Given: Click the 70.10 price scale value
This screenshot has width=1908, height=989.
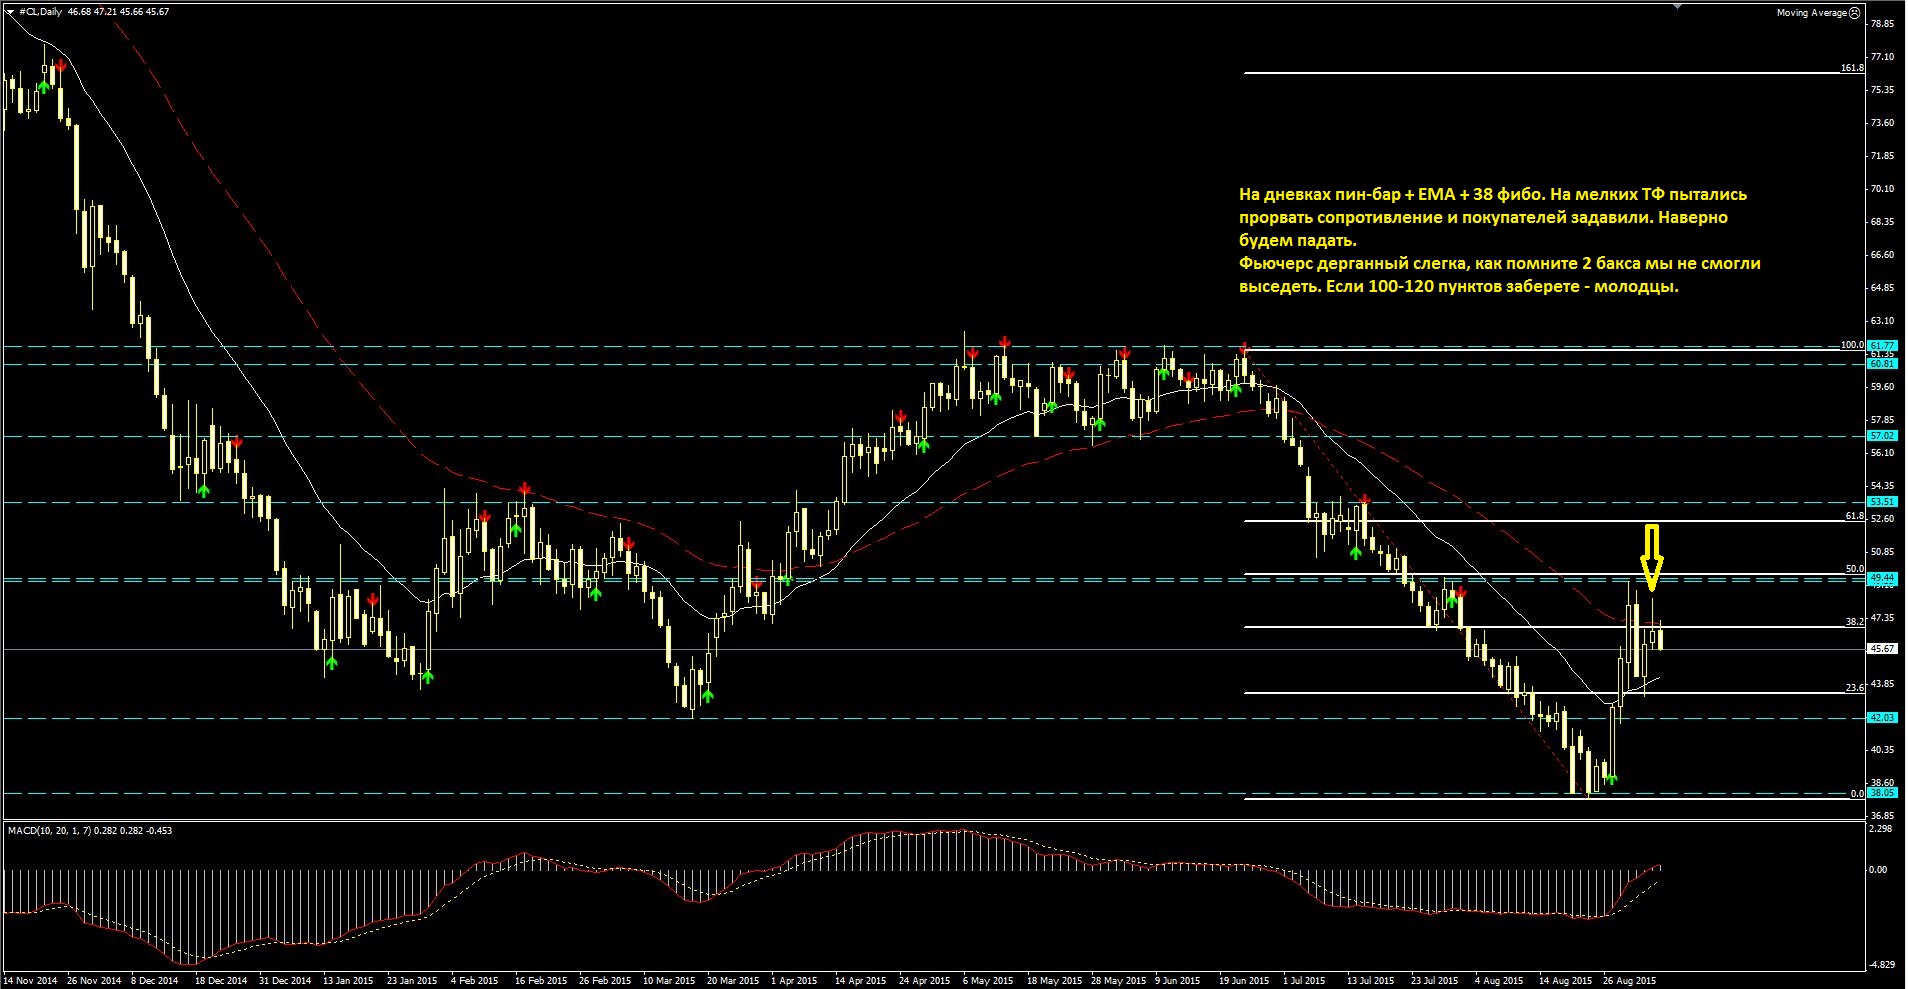Looking at the screenshot, I should point(1882,188).
